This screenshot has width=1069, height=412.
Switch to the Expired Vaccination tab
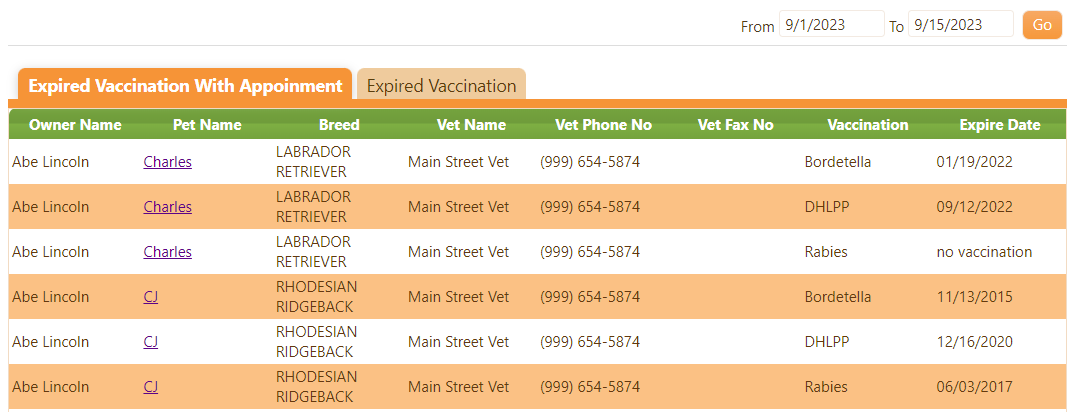click(x=441, y=86)
